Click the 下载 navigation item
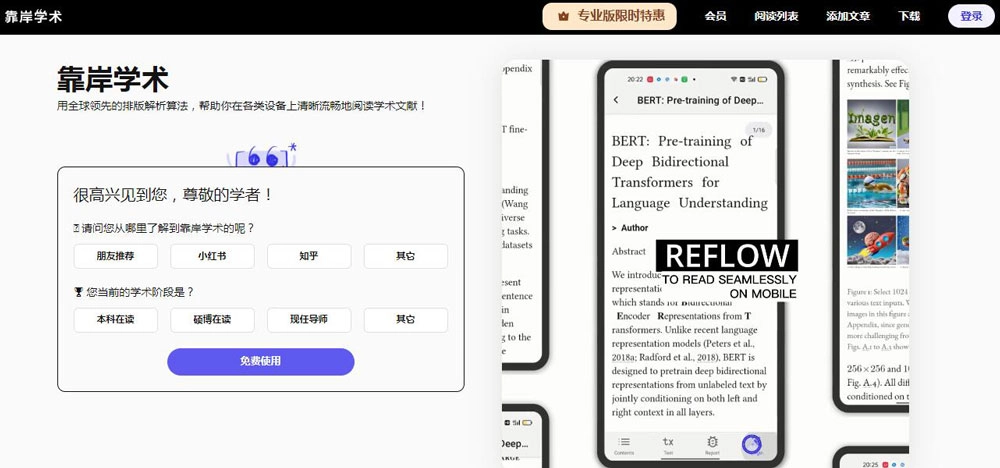Image resolution: width=1000 pixels, height=468 pixels. click(909, 17)
